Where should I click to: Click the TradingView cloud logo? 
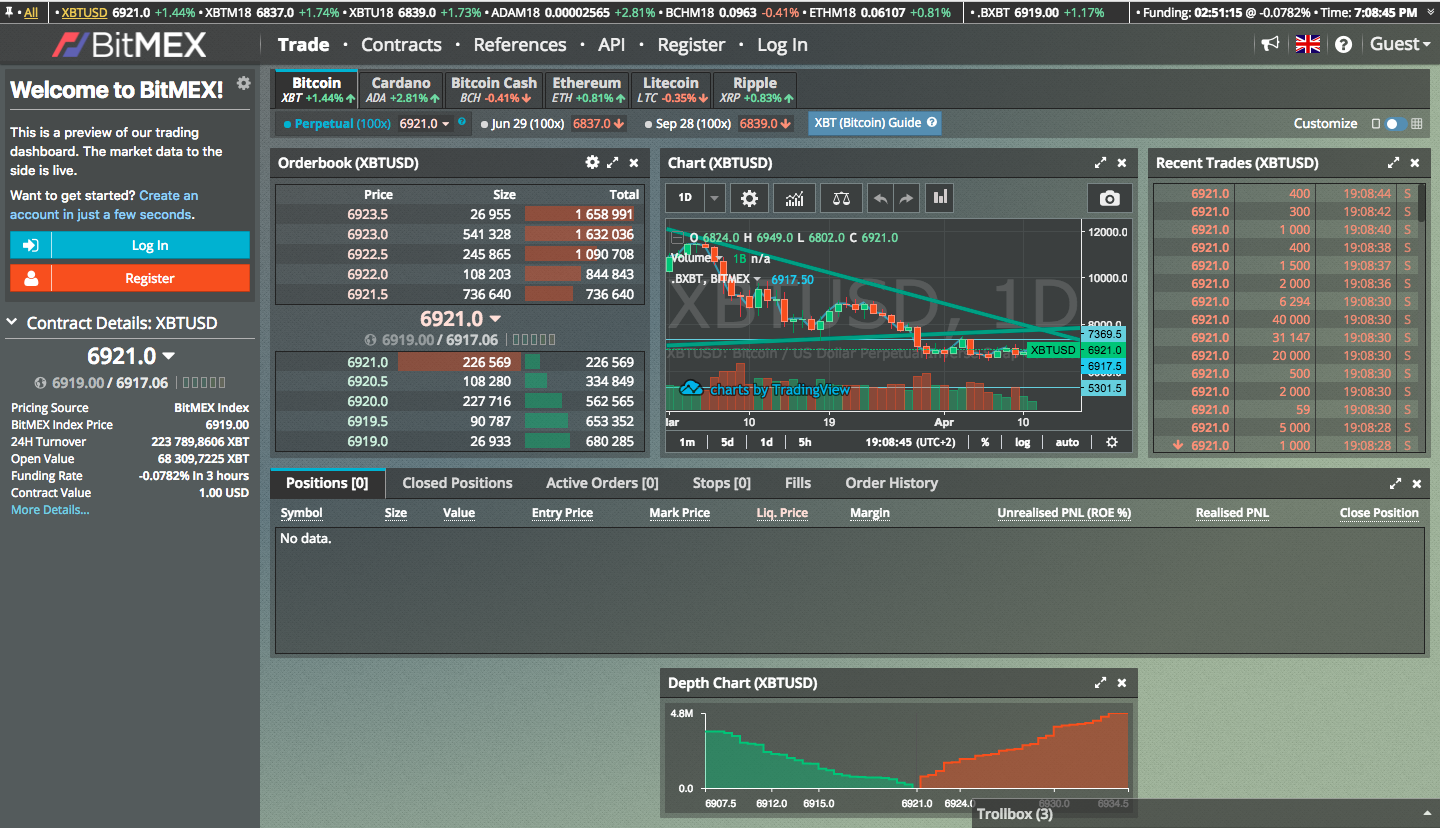(691, 388)
